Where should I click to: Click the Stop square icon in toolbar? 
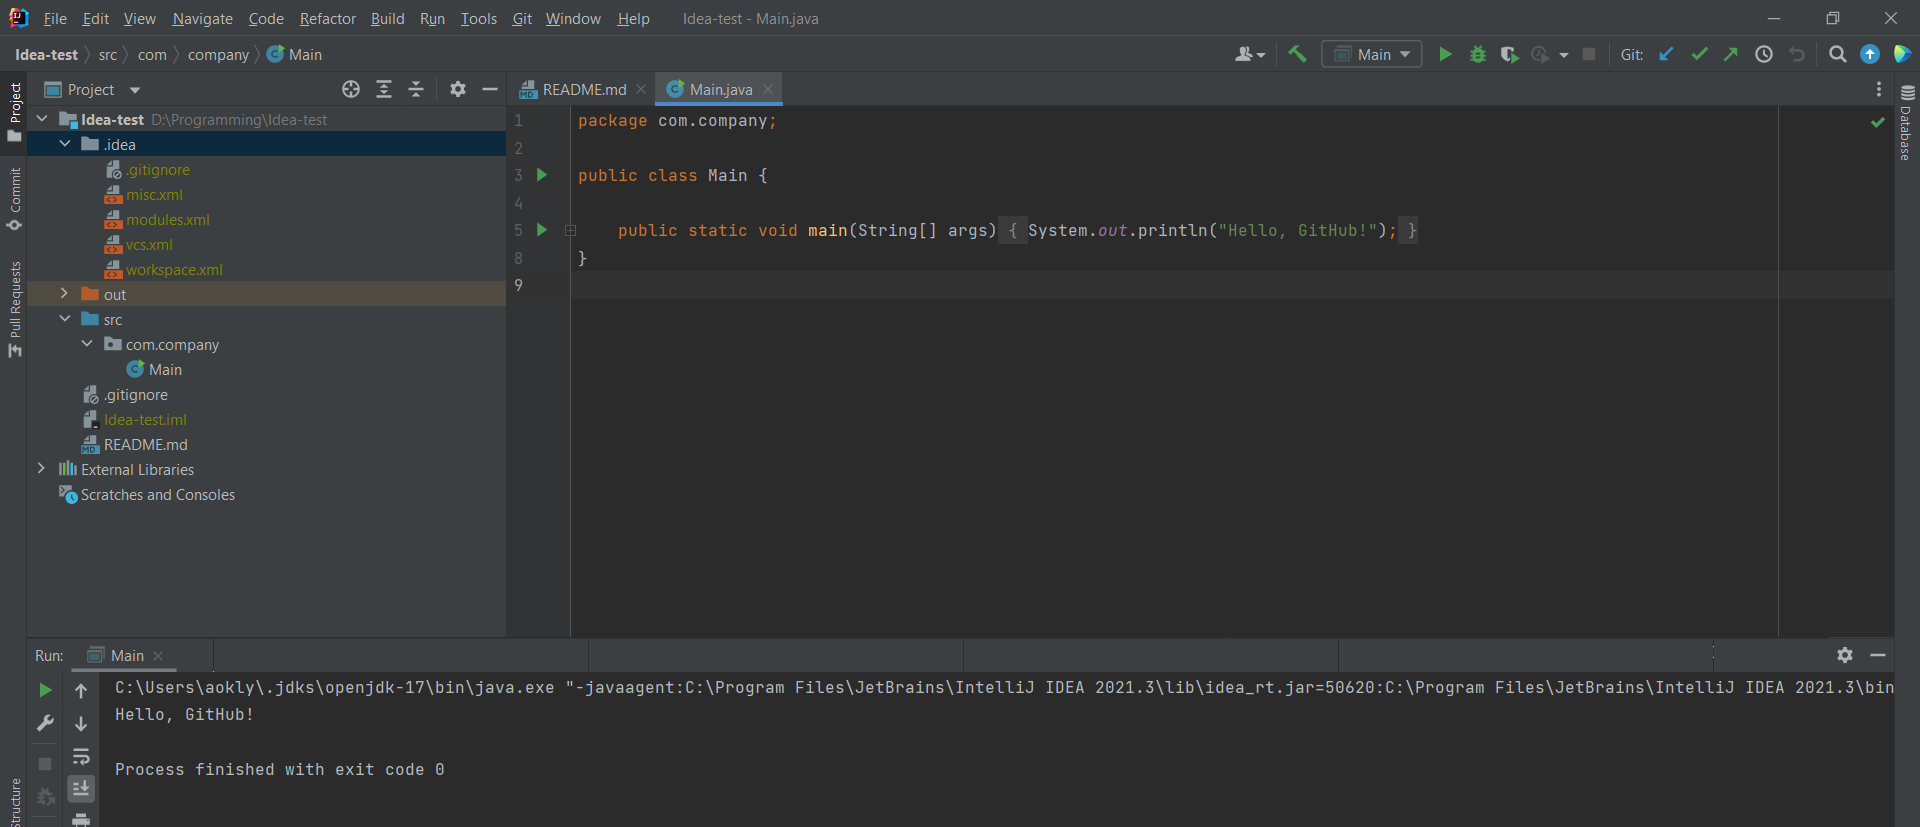click(1589, 54)
